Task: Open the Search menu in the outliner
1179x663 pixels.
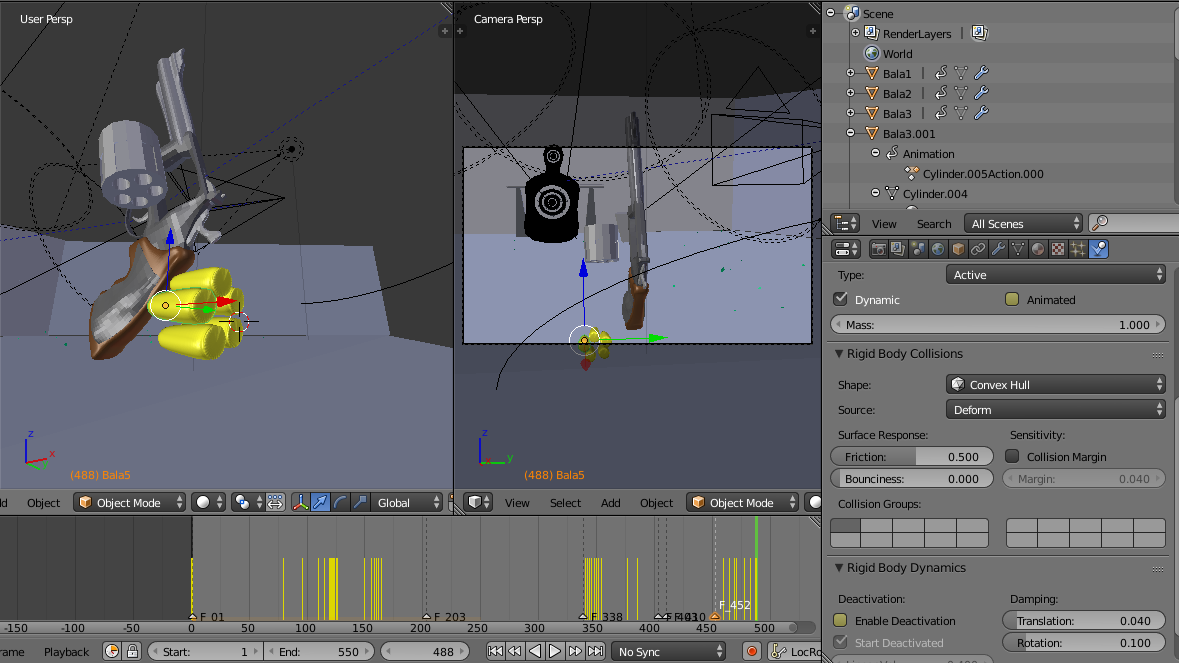Action: 934,223
